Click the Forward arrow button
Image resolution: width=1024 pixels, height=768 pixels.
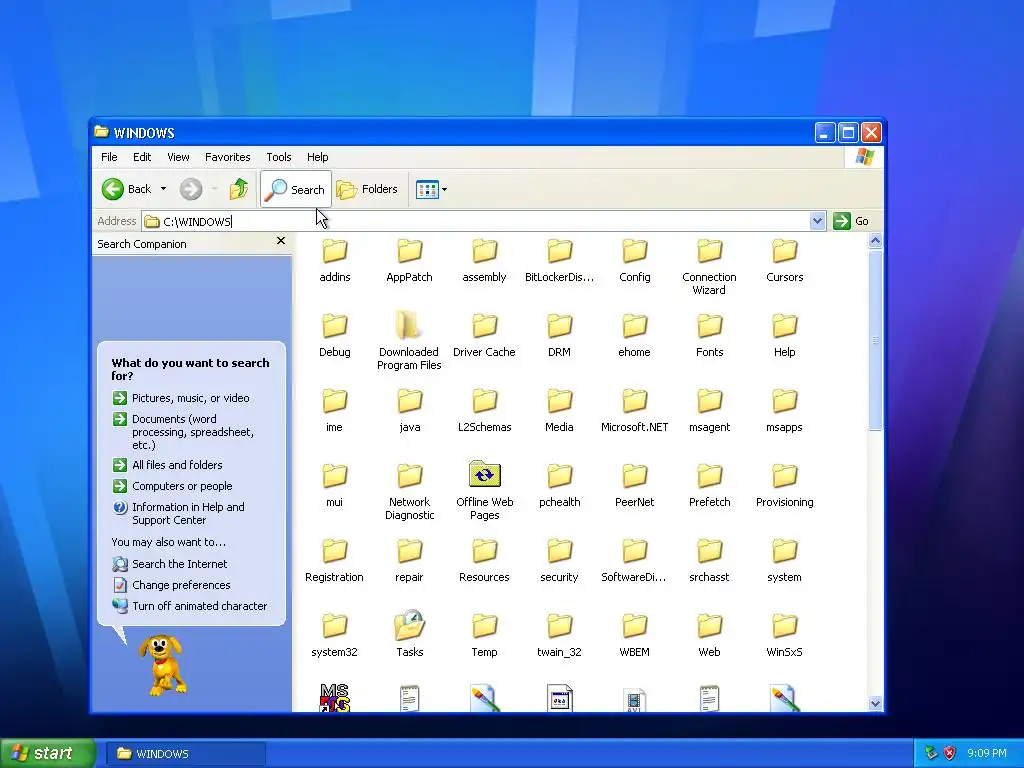coord(191,189)
